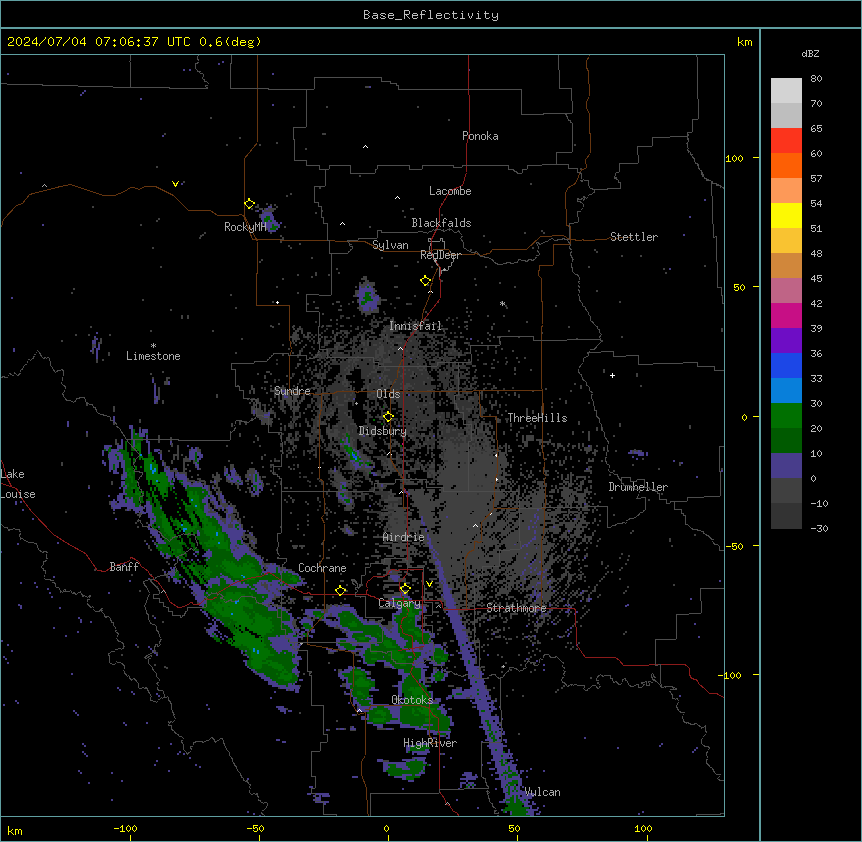Select the light gray 70-80 dBZ legend band
Screen dimensions: 862x842
tap(786, 91)
